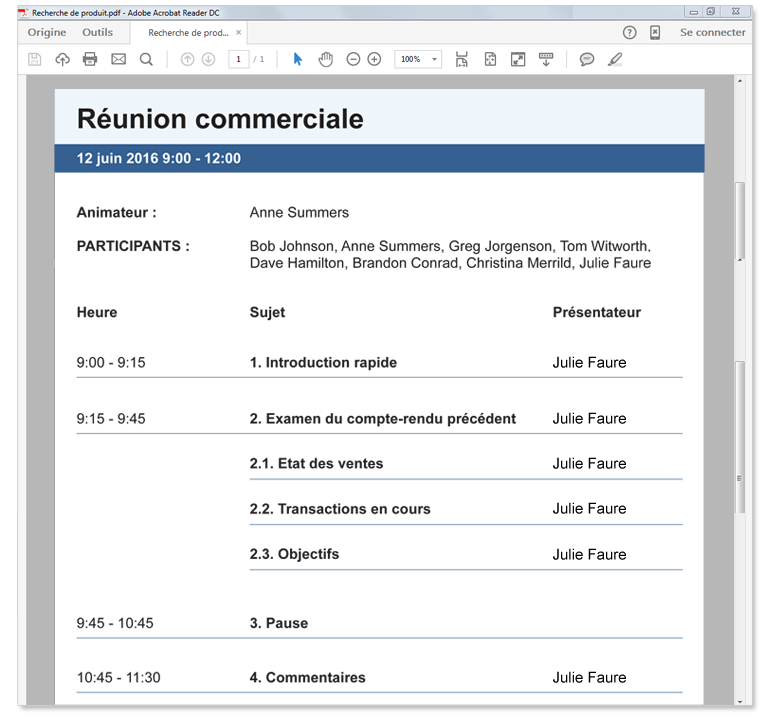Viewport: 770px width, 727px height.
Task: Click the Présentateur column header
Action: (597, 312)
